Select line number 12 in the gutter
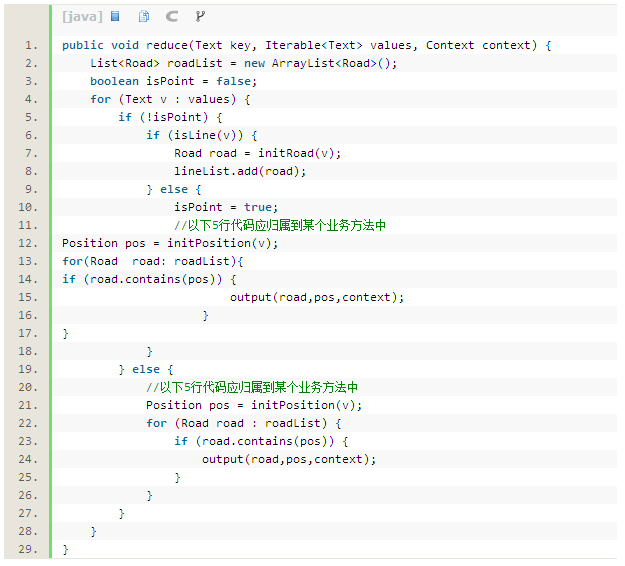 29,243
